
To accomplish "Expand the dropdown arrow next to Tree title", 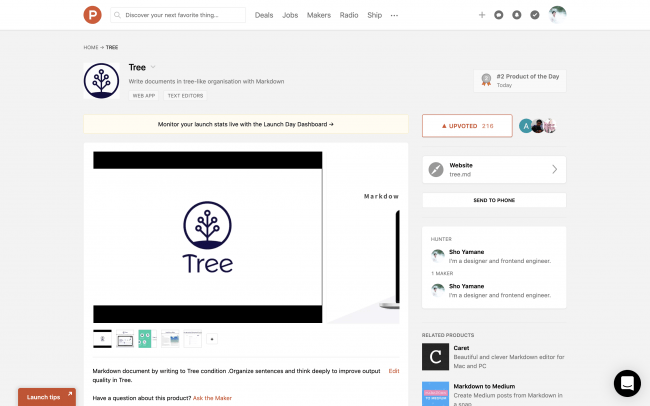I will 153,67.
